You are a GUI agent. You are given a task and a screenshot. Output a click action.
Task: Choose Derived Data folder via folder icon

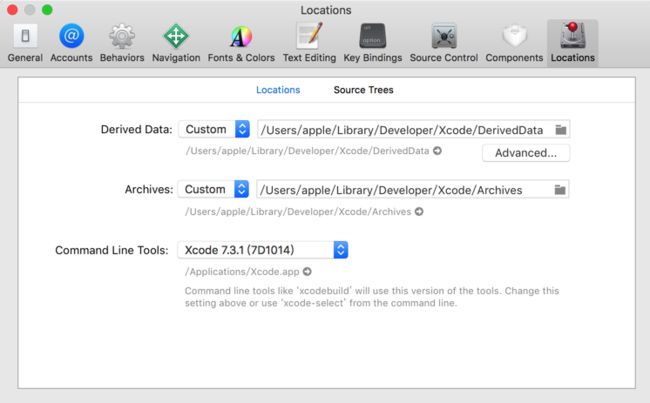click(561, 130)
